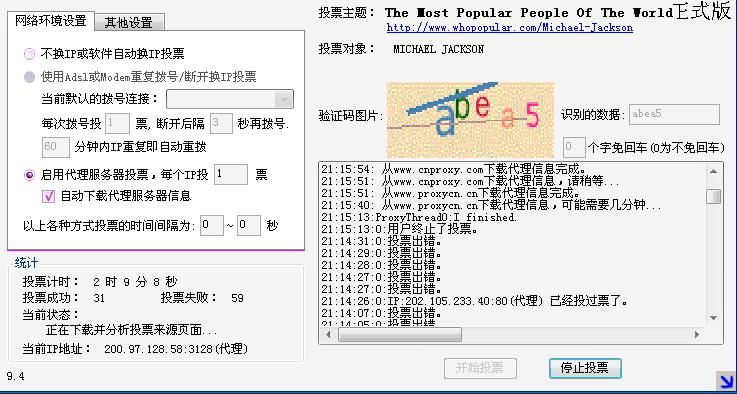Open the 当前默认的拨号连接 dropdown
737x394 pixels.
(x=230, y=99)
